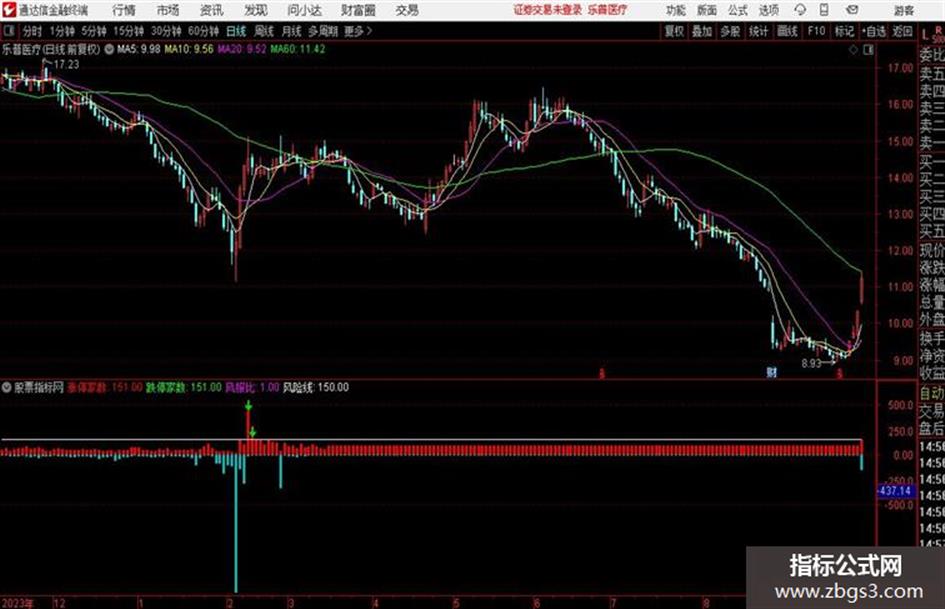This screenshot has height=609, width=945.
Task: Click the 画线 drawing tool button
Action: [x=787, y=31]
